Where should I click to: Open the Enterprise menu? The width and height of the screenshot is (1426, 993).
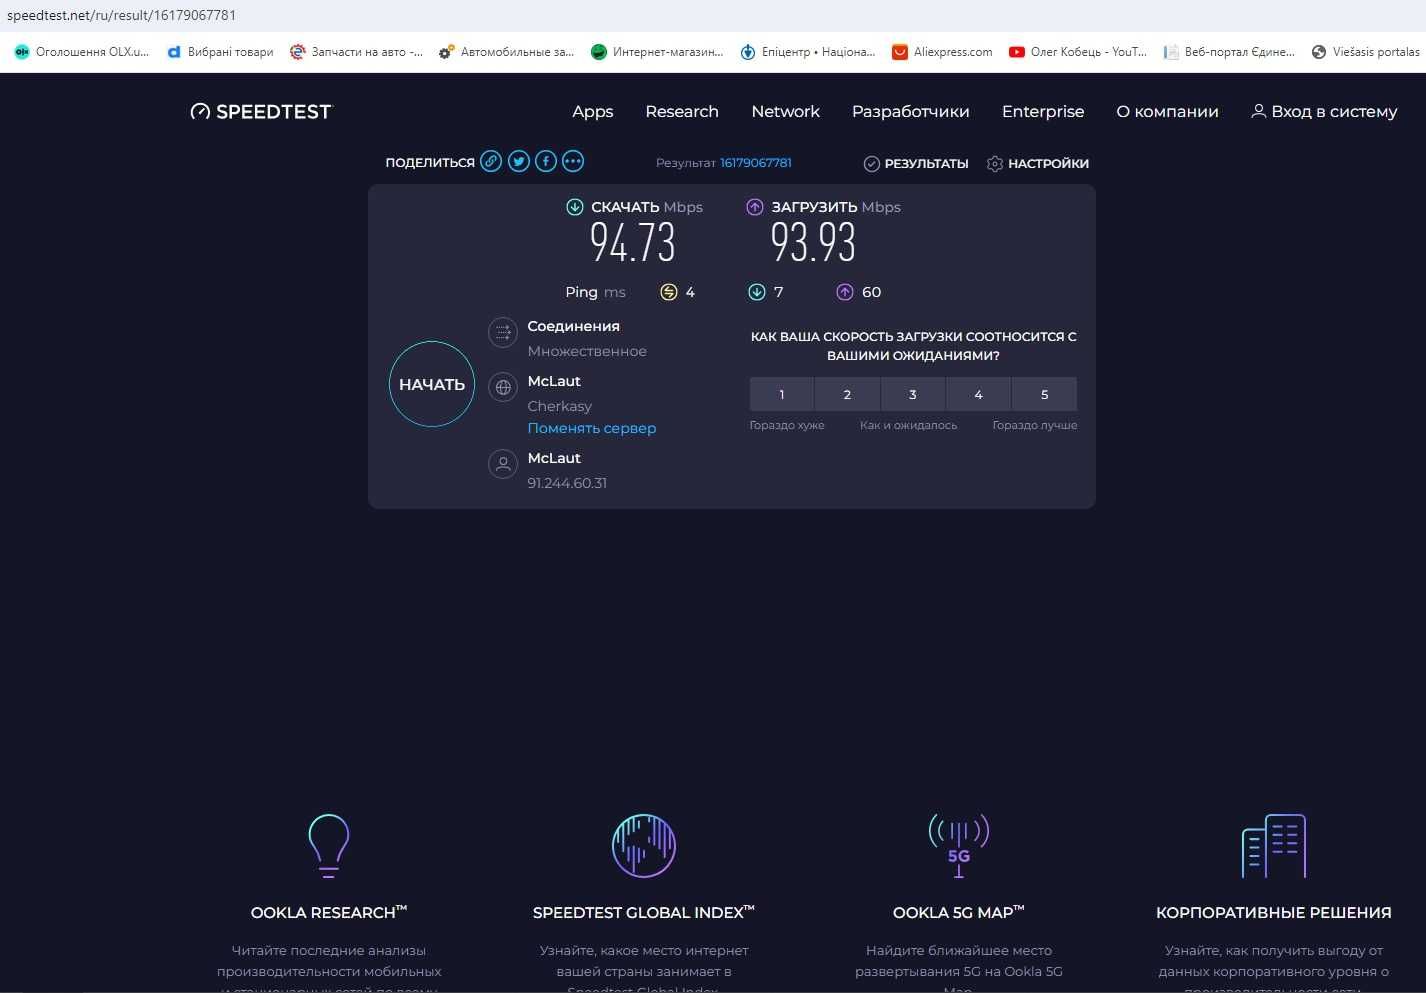tap(1043, 112)
